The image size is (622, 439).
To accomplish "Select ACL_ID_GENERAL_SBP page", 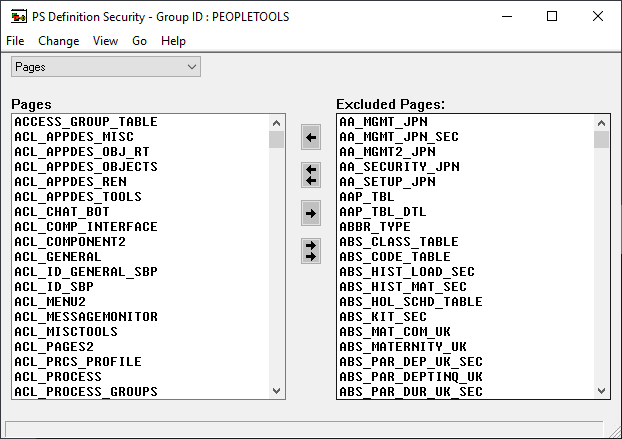I will [141, 272].
